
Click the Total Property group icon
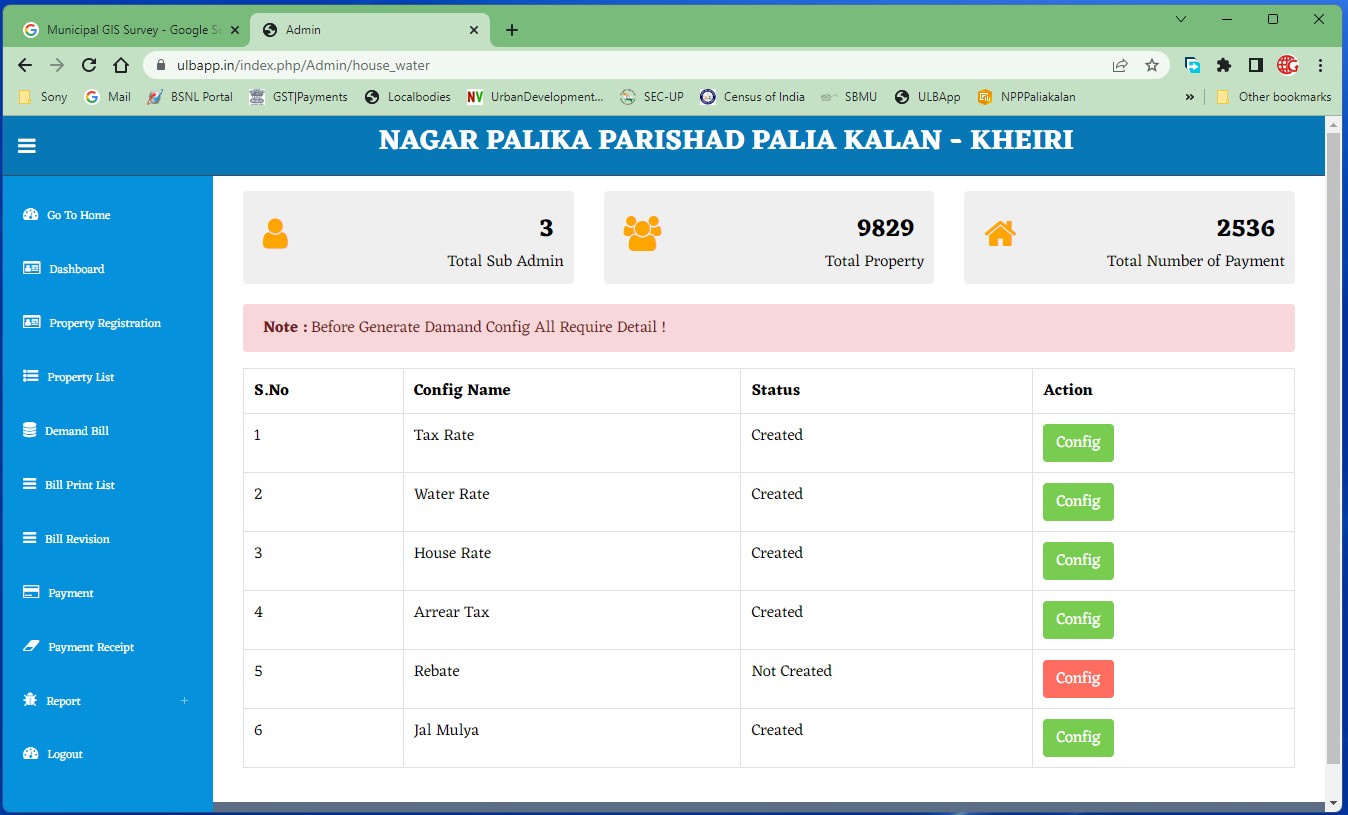point(642,233)
